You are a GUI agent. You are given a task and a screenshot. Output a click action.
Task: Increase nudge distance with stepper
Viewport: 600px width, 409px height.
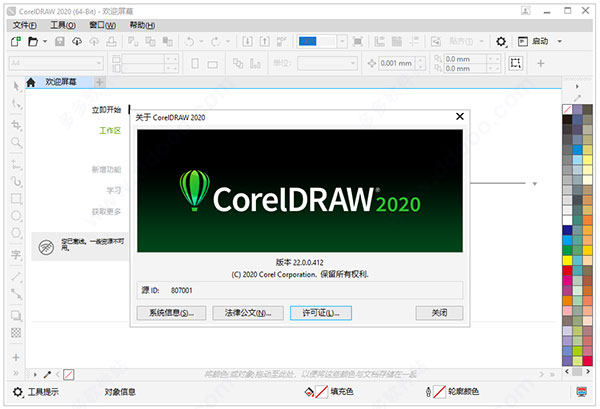pyautogui.click(x=420, y=60)
